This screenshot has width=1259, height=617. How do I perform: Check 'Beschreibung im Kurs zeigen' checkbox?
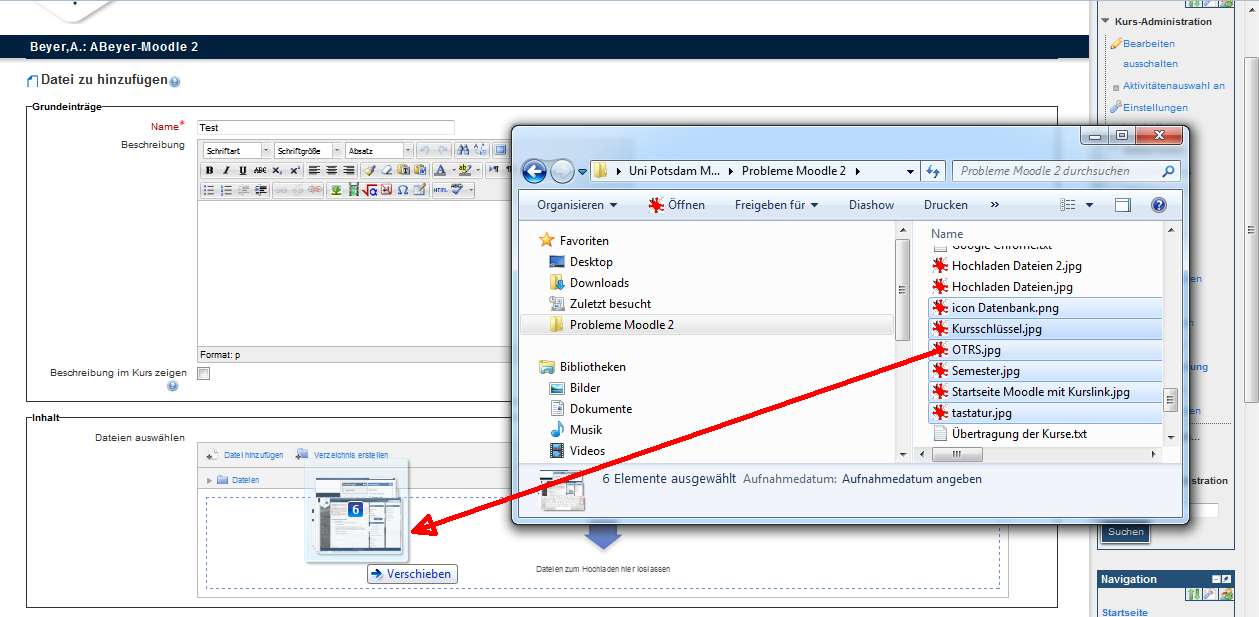204,374
